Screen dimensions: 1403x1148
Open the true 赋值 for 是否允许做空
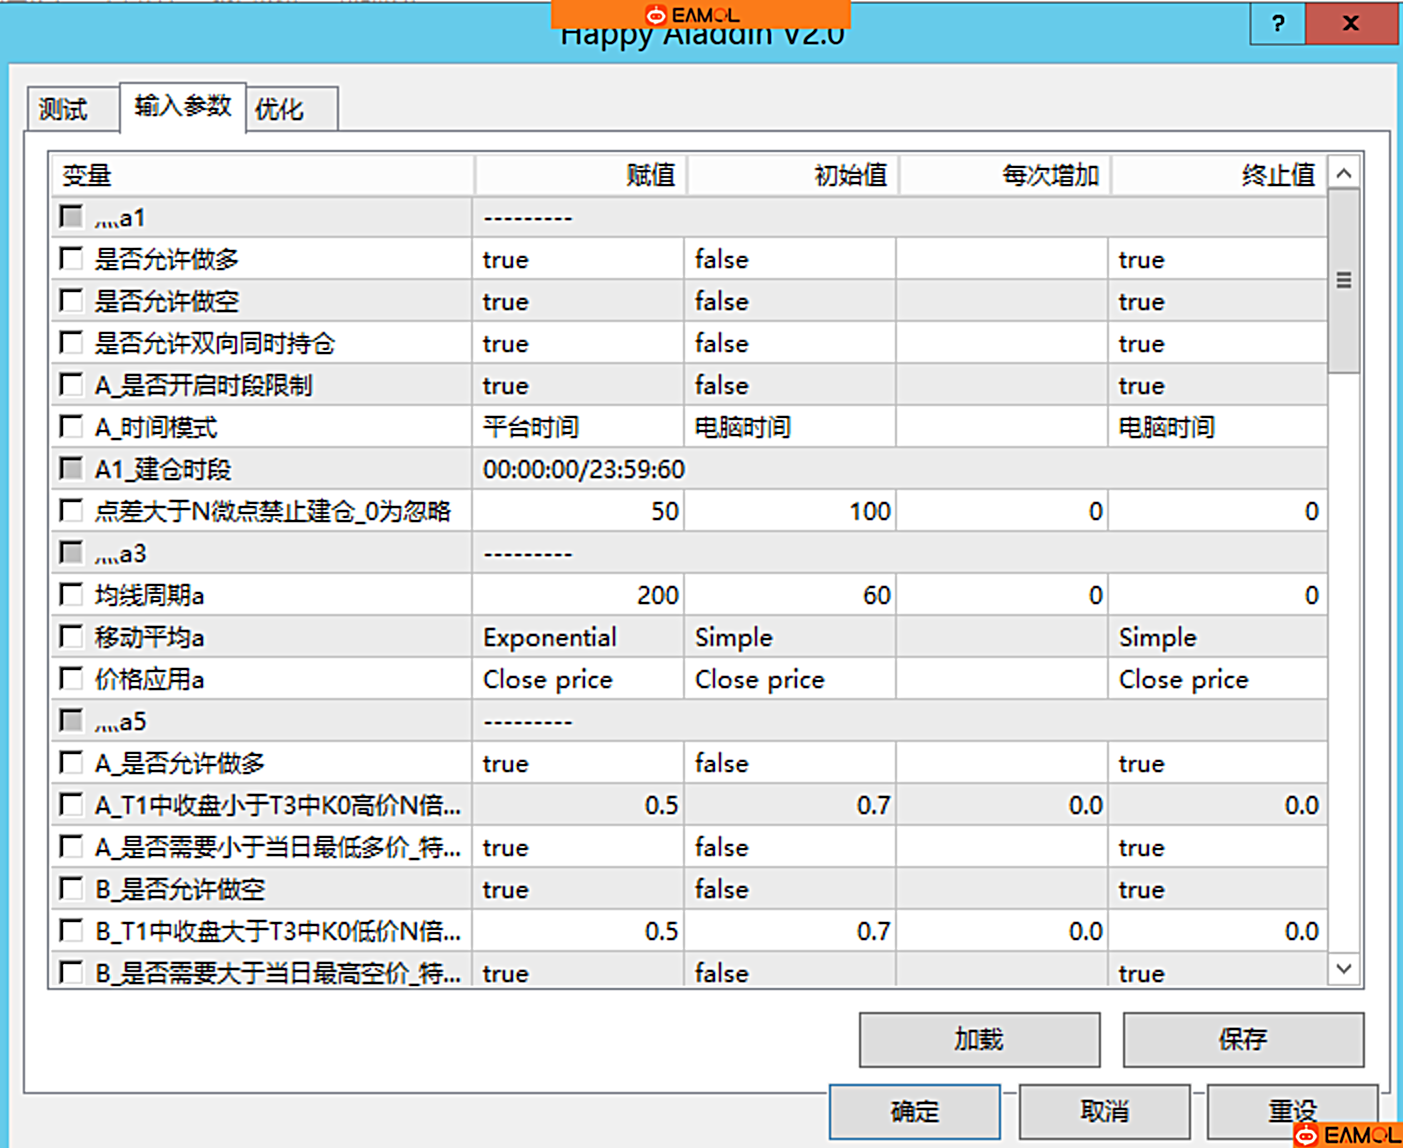point(578,301)
